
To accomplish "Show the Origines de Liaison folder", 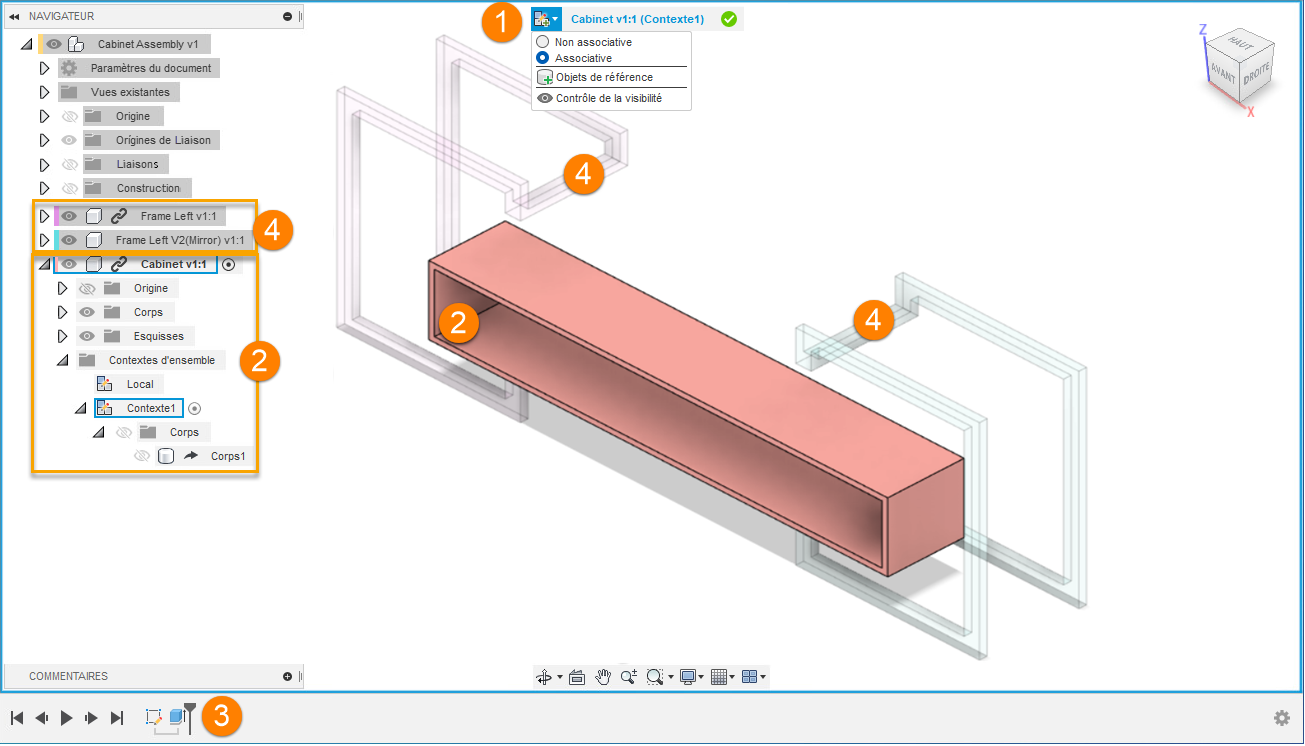I will click(70, 140).
